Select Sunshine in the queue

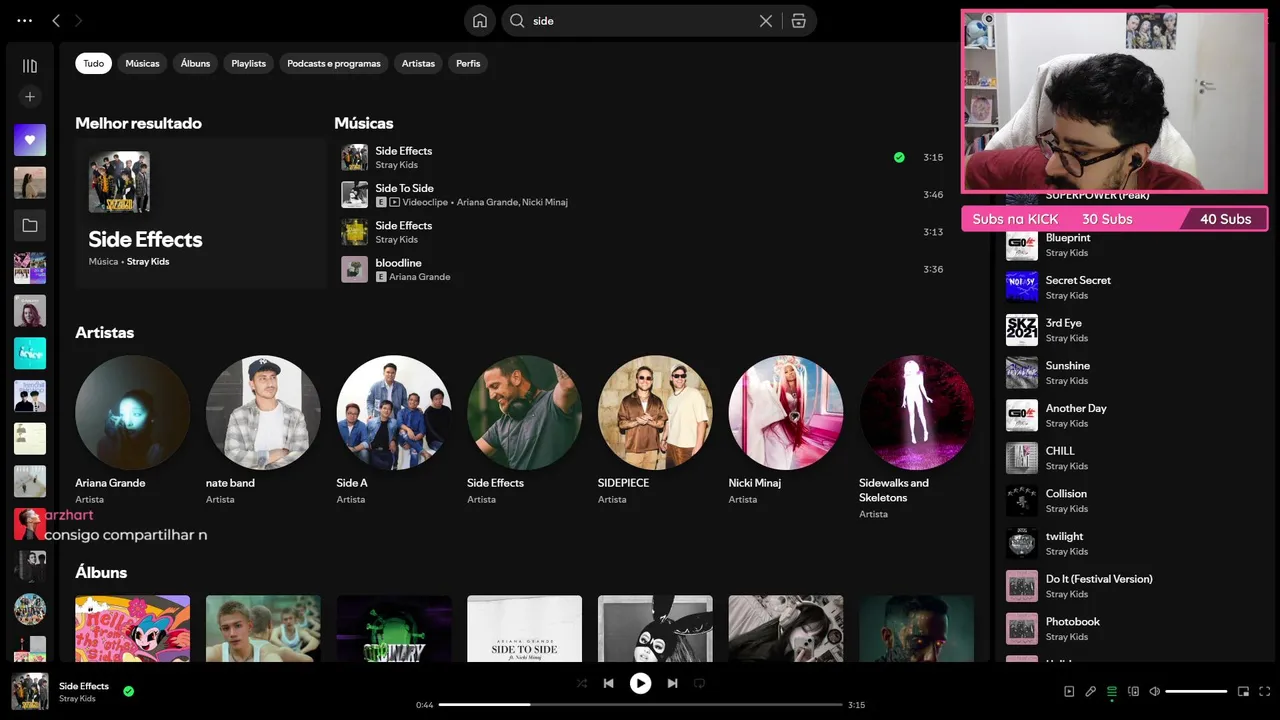click(1134, 373)
